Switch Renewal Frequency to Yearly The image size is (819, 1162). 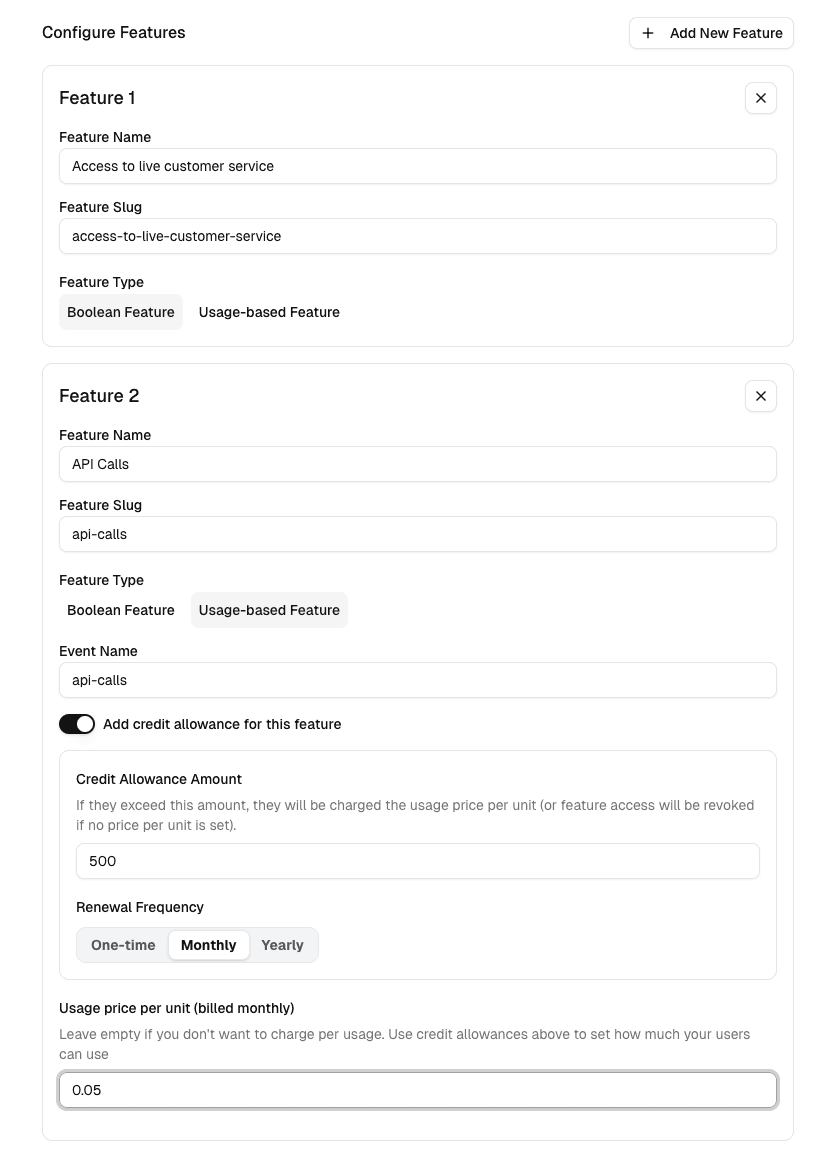coord(282,944)
